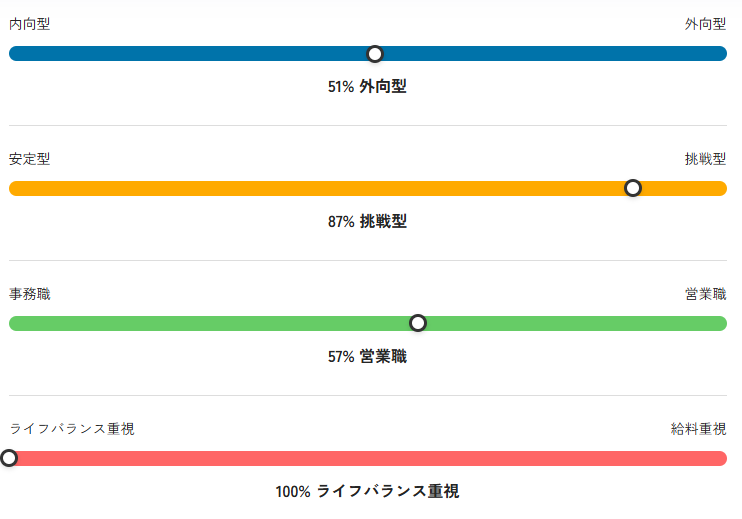
Task: Click the blue slider handle at 51%
Action: [x=375, y=54]
